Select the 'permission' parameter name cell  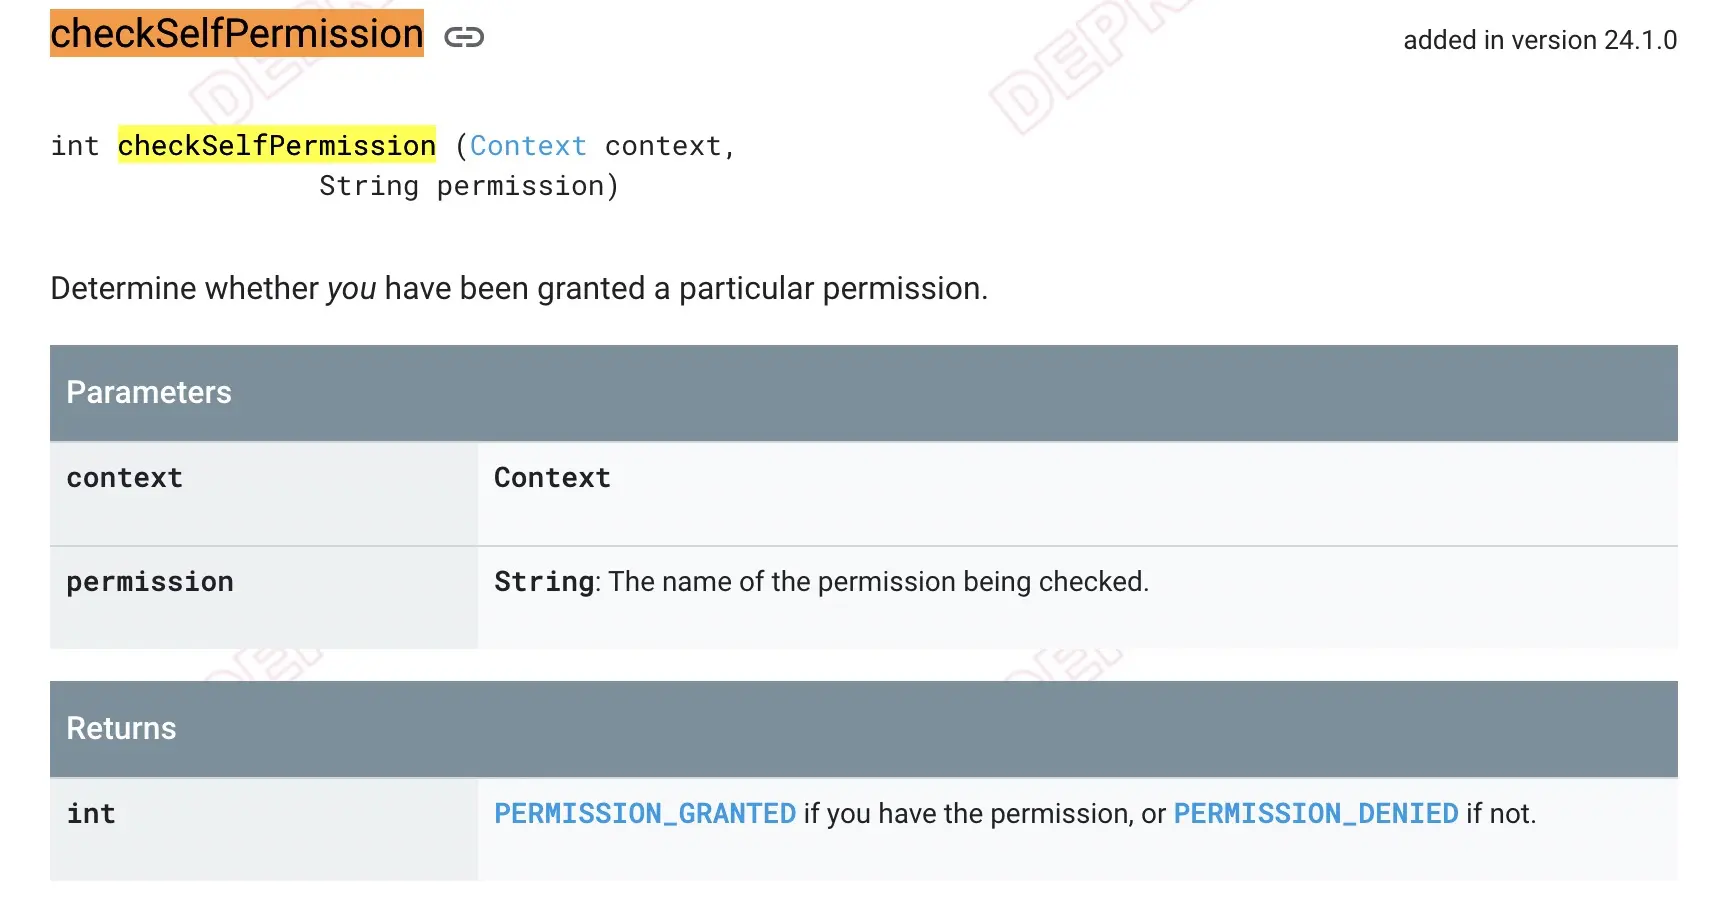(150, 582)
